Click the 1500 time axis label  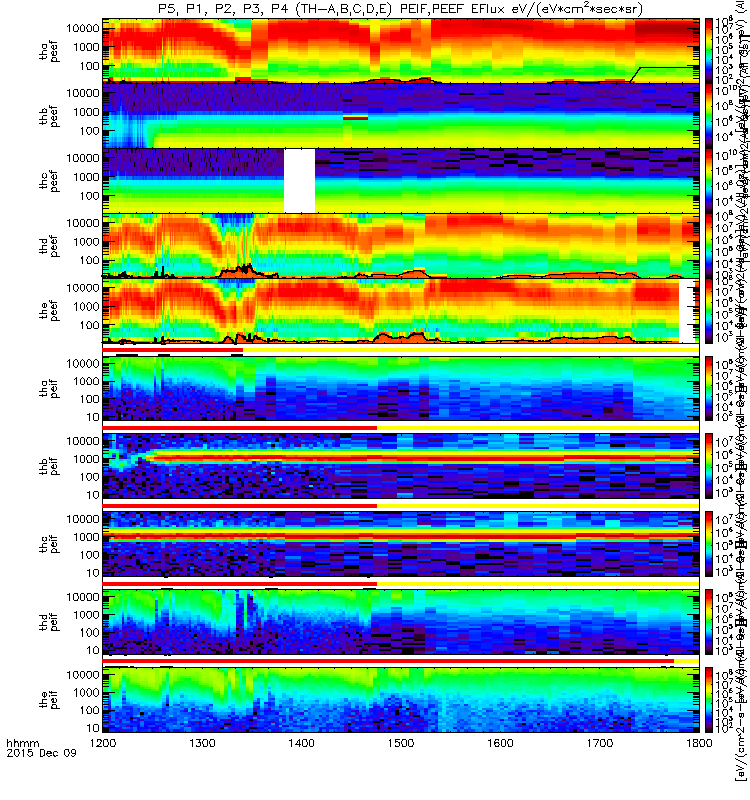pyautogui.click(x=401, y=743)
